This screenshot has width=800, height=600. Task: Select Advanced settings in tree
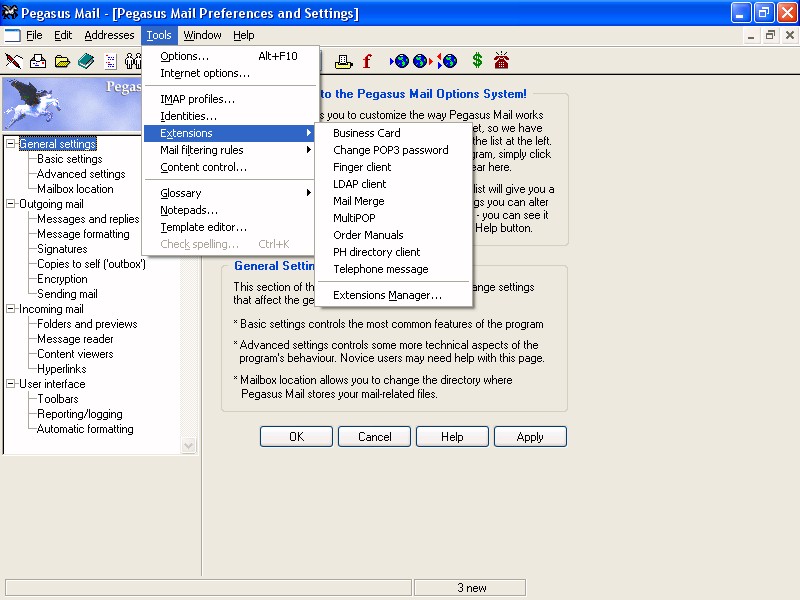pos(81,174)
